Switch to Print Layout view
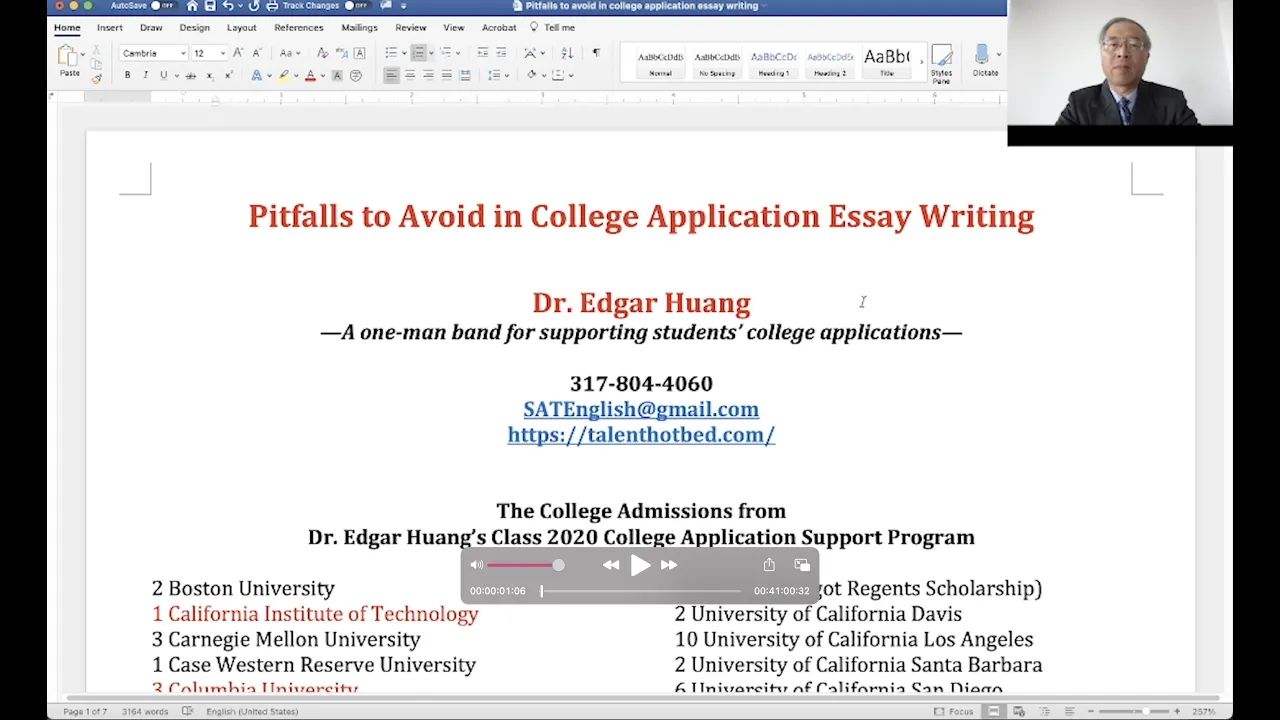This screenshot has width=1280, height=720. (x=994, y=711)
